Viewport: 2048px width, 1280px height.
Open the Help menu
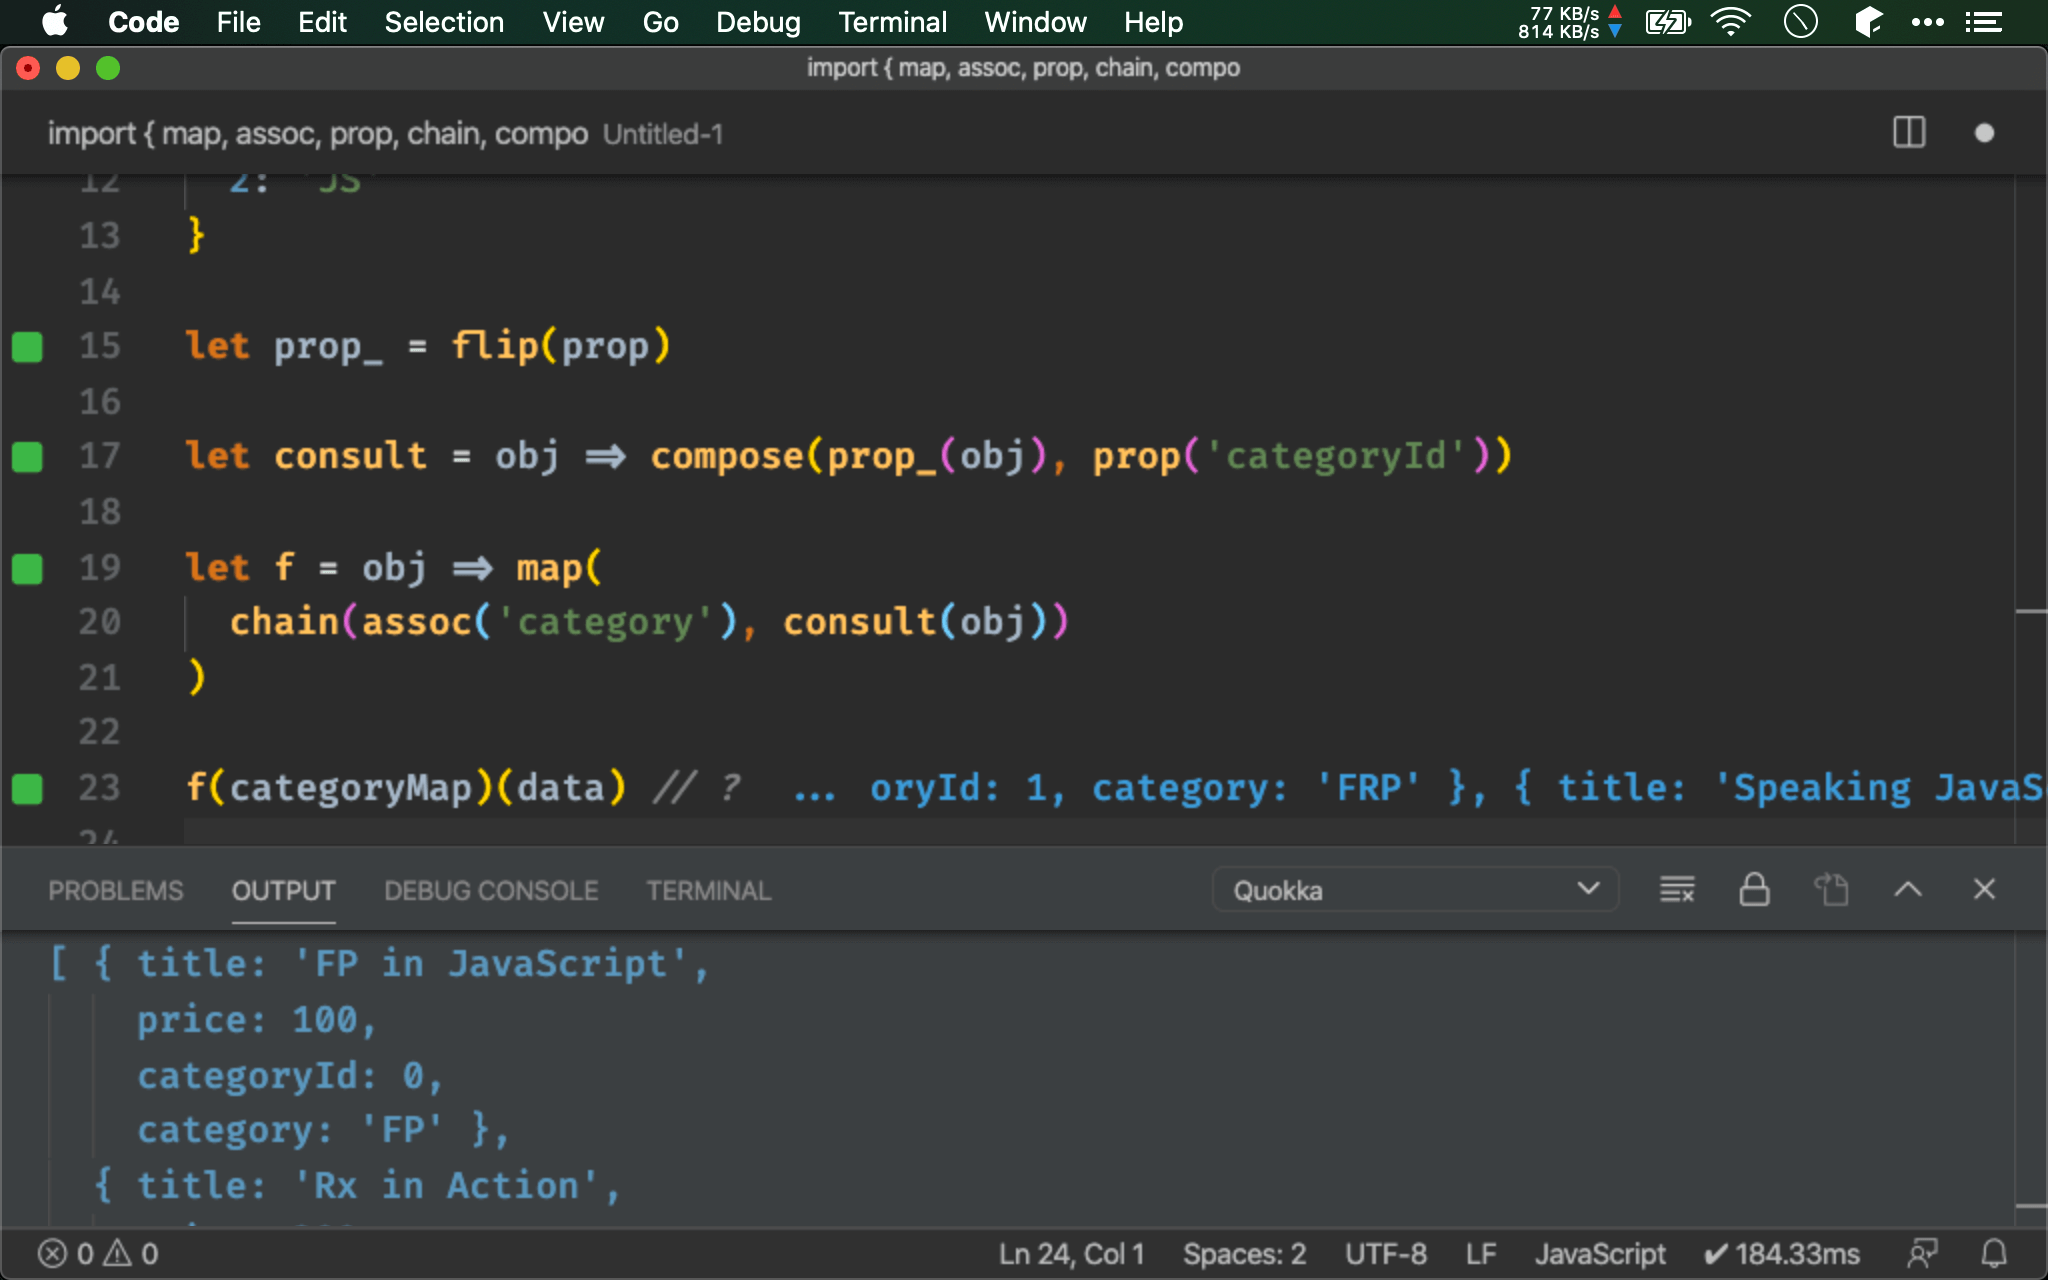pos(1153,22)
